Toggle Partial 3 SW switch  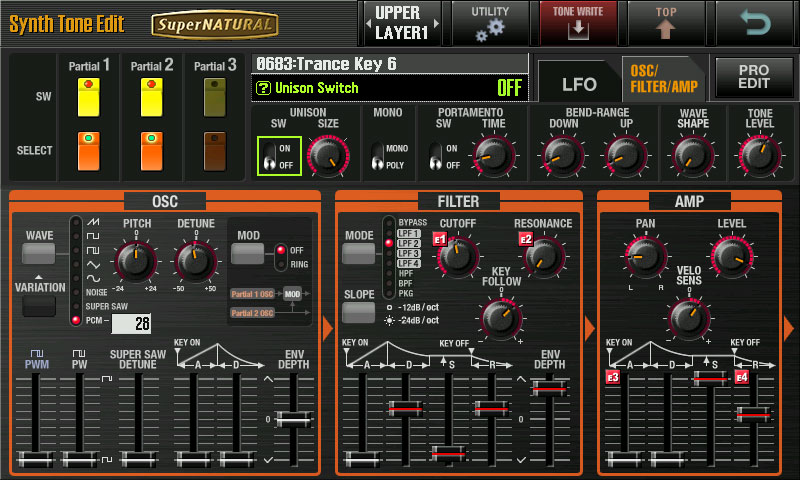215,97
